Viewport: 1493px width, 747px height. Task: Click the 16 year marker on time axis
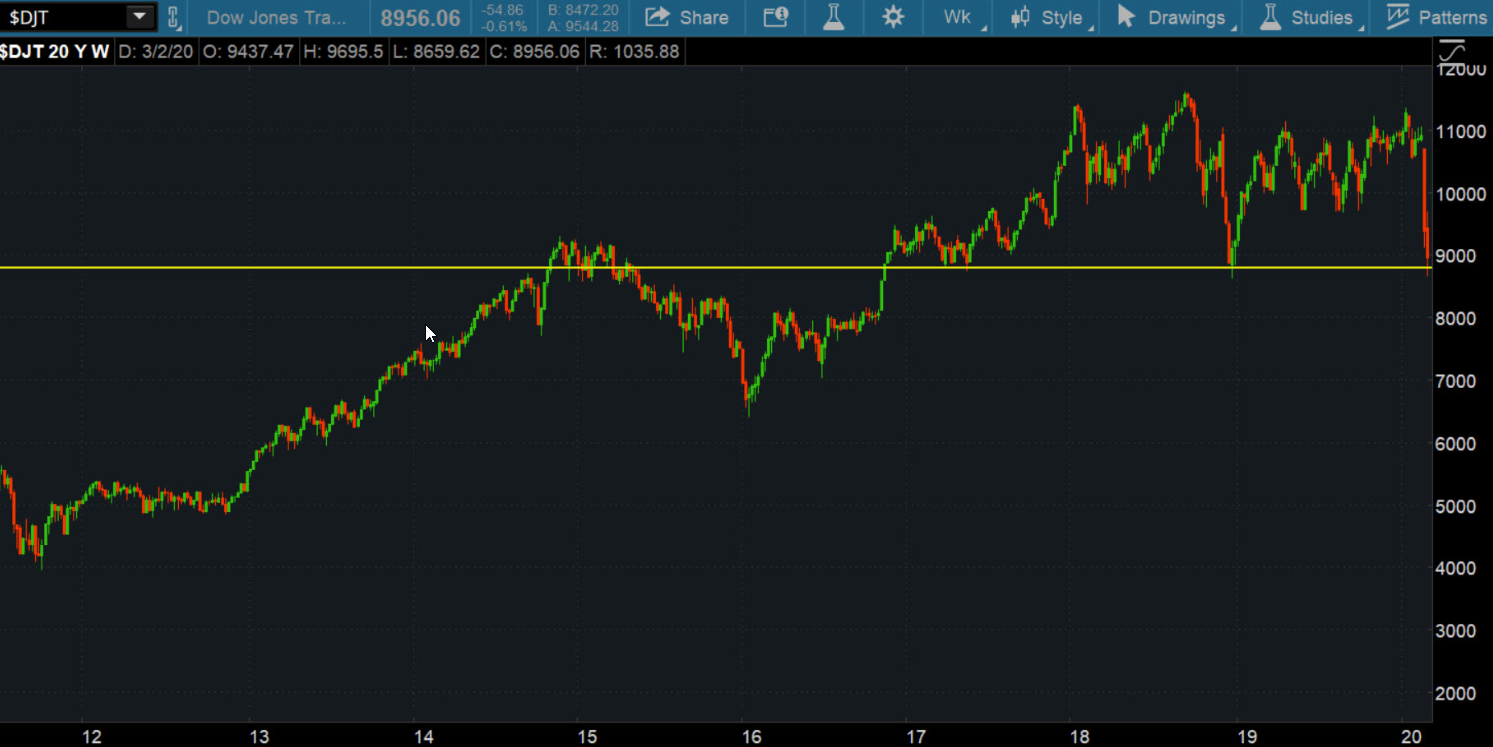[x=750, y=738]
